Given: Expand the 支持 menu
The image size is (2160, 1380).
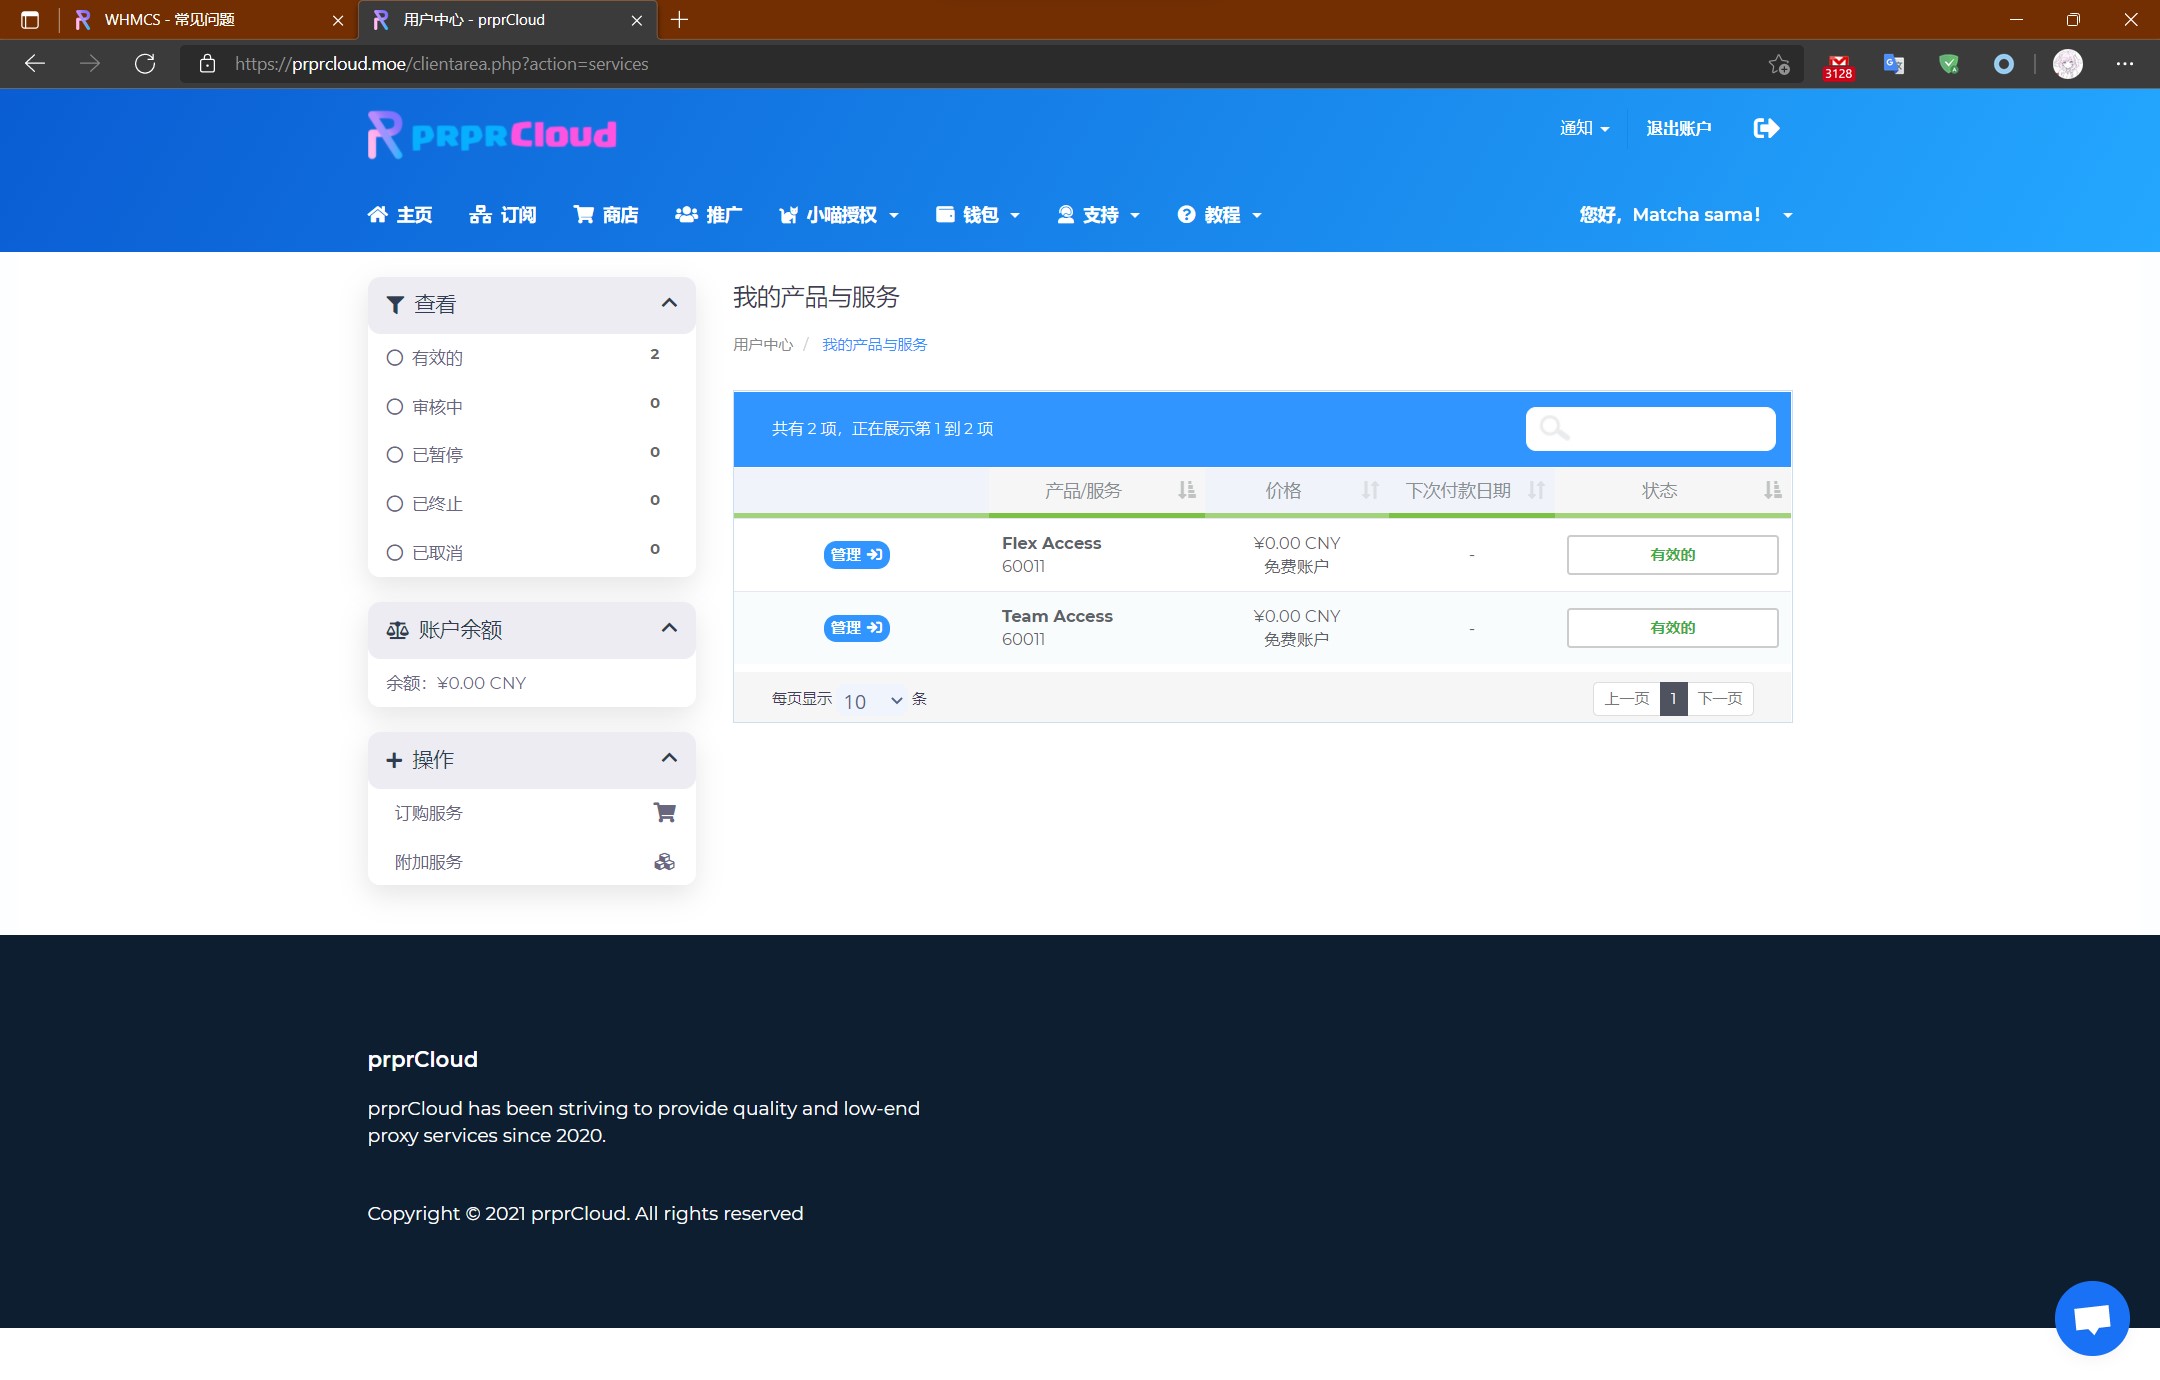Looking at the screenshot, I should (1099, 215).
